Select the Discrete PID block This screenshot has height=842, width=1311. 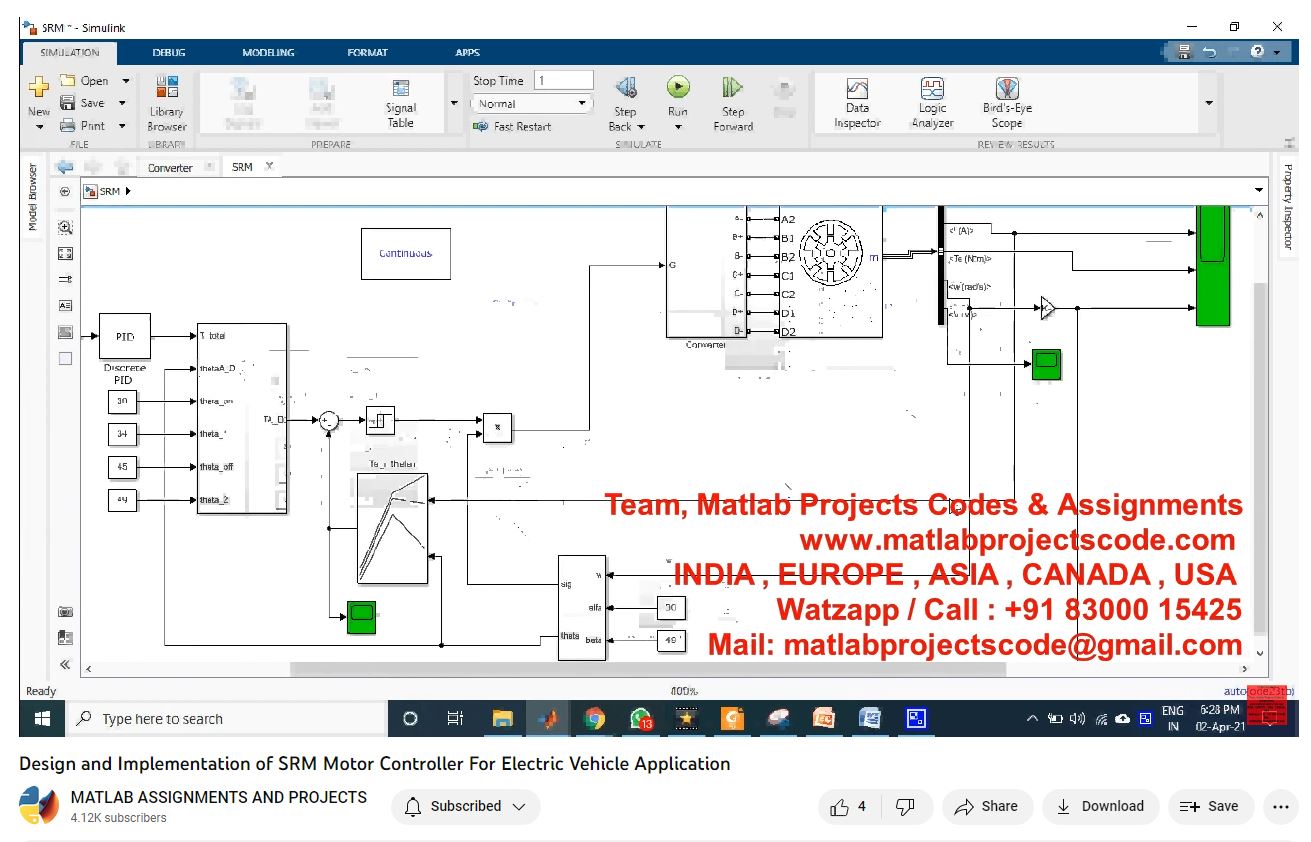coord(125,336)
